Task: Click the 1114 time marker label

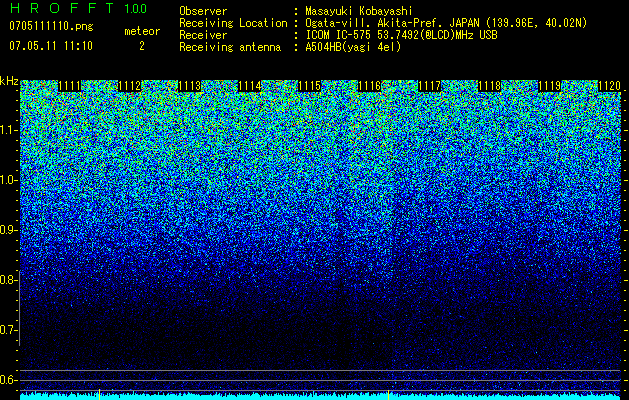Action: tap(250, 86)
